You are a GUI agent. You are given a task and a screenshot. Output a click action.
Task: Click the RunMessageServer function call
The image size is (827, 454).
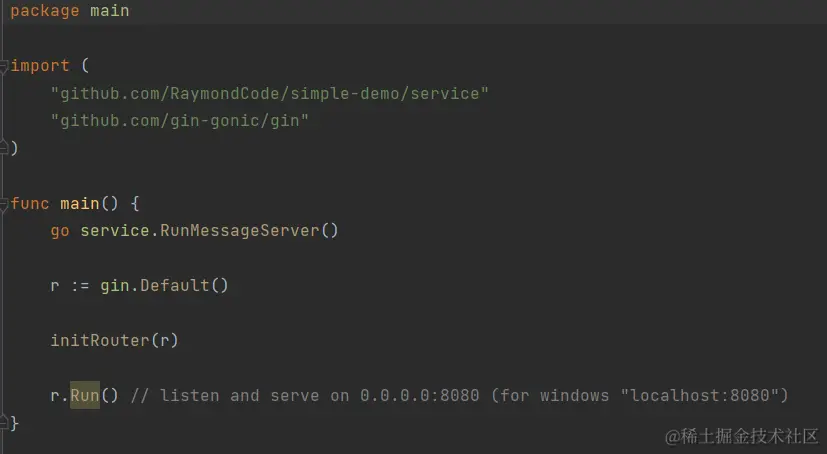pyautogui.click(x=239, y=230)
